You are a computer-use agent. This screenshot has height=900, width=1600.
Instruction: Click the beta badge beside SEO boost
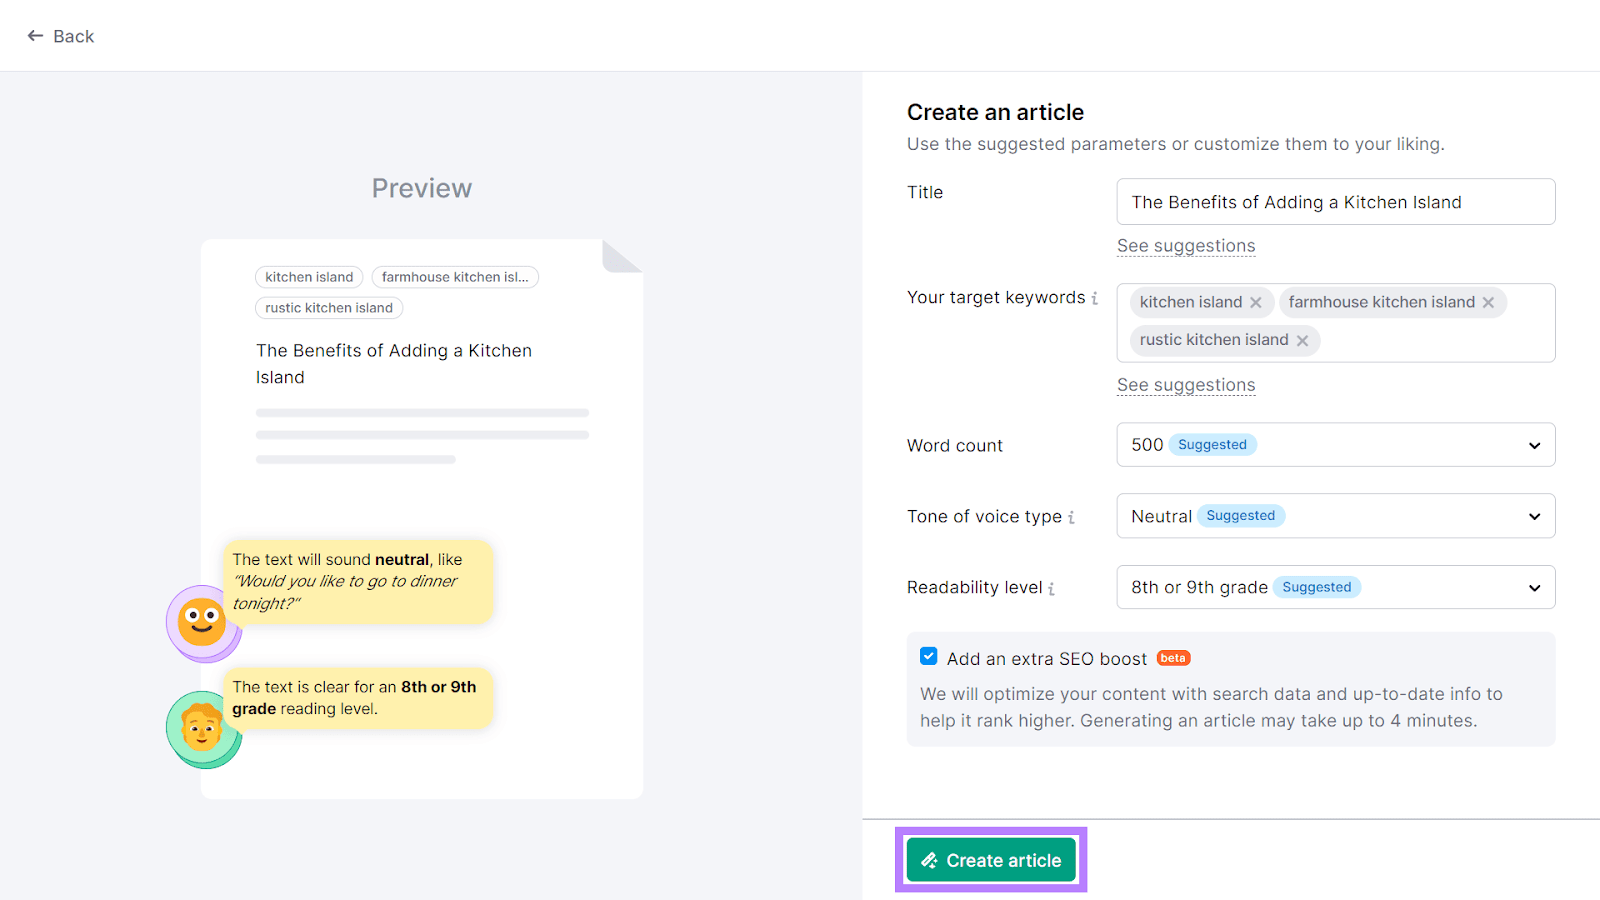tap(1173, 658)
